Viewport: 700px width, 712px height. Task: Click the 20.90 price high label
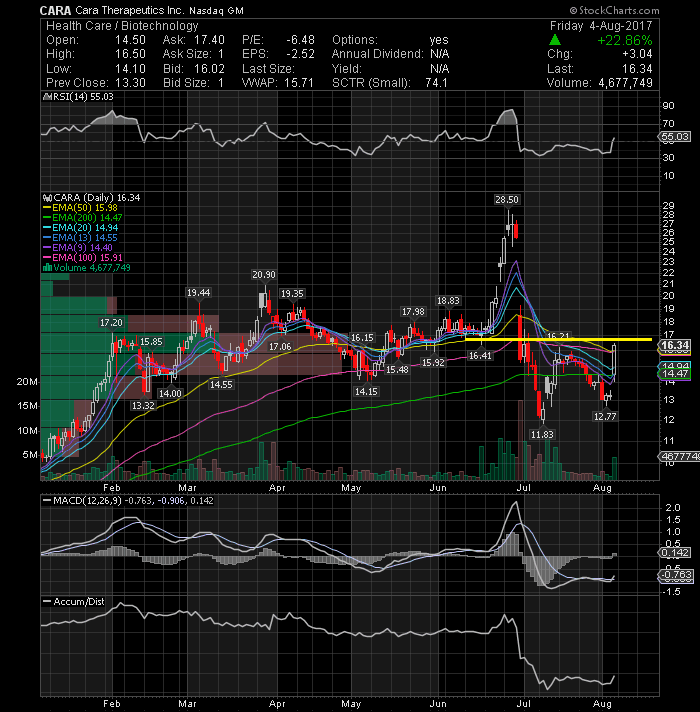pos(264,275)
